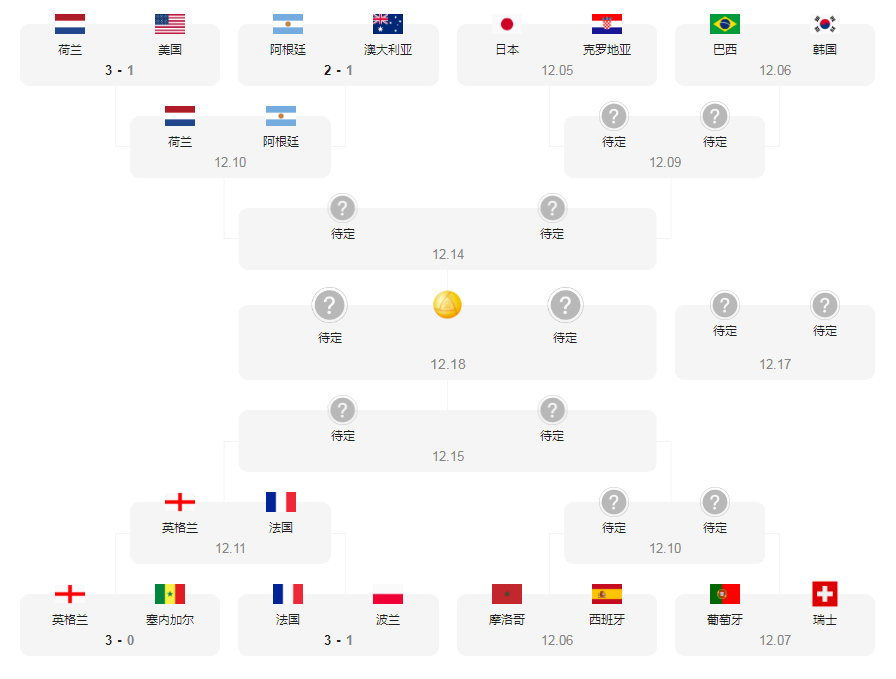Click the gold trophy icon in the final
Image resolution: width=896 pixels, height=679 pixels.
click(447, 305)
